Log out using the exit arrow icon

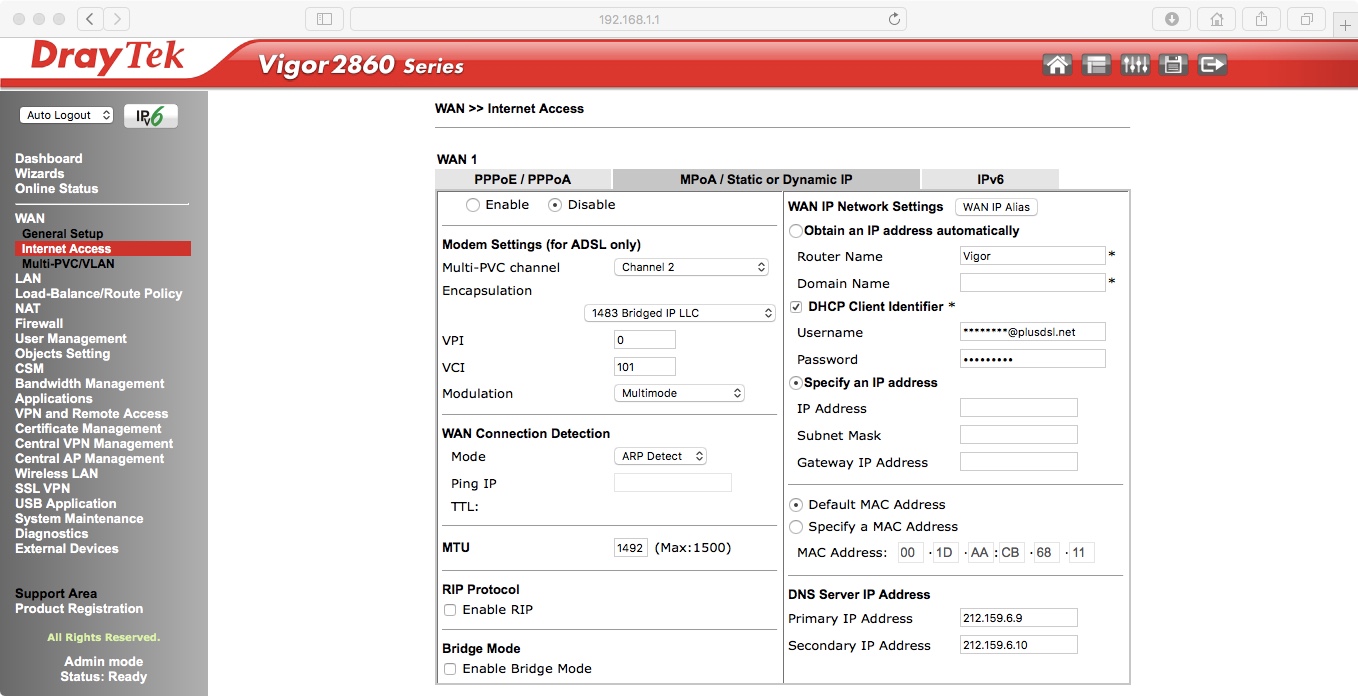click(x=1212, y=62)
